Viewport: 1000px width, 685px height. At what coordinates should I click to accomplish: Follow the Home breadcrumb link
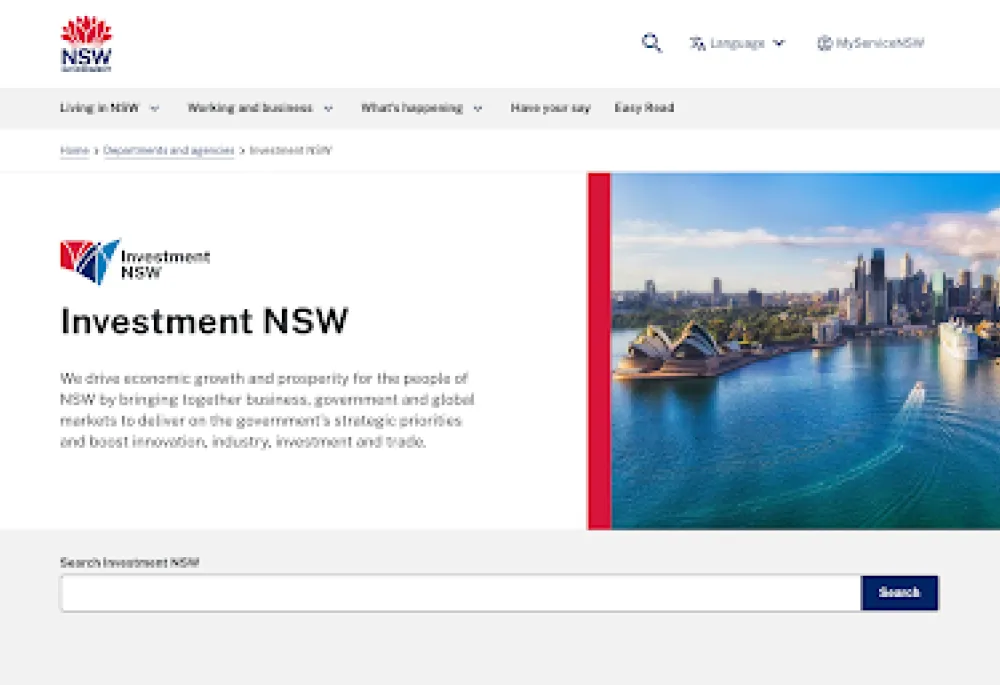pyautogui.click(x=75, y=151)
